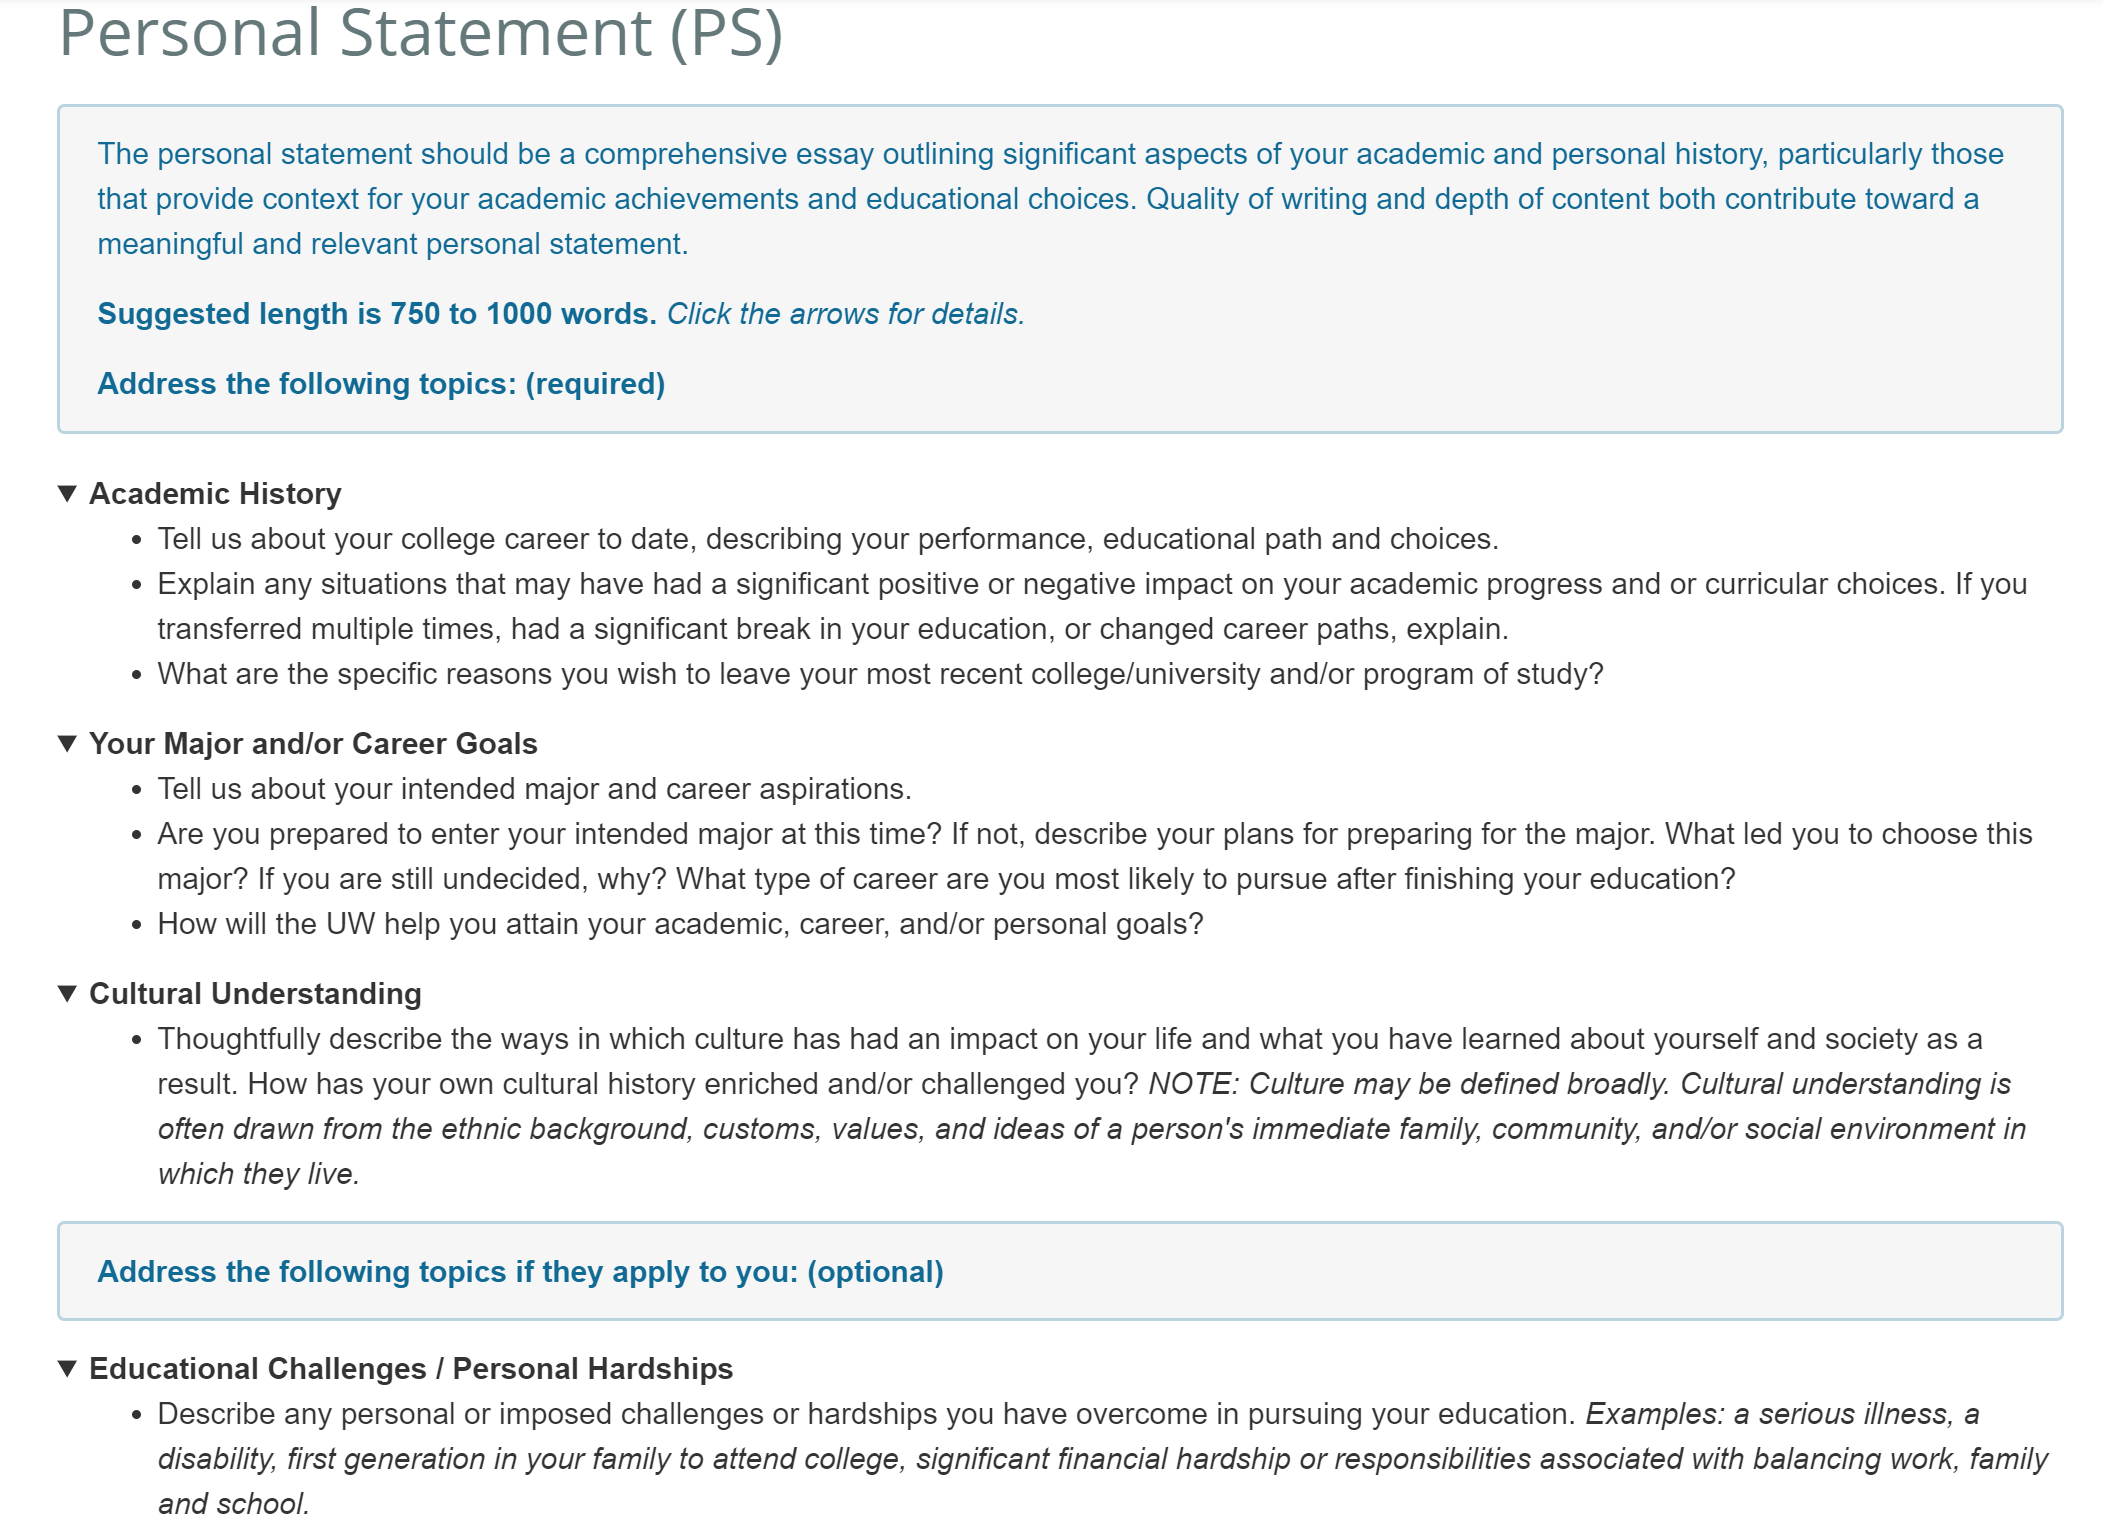
Task: Click 'Address the following topics: (required)' heading
Action: [381, 384]
